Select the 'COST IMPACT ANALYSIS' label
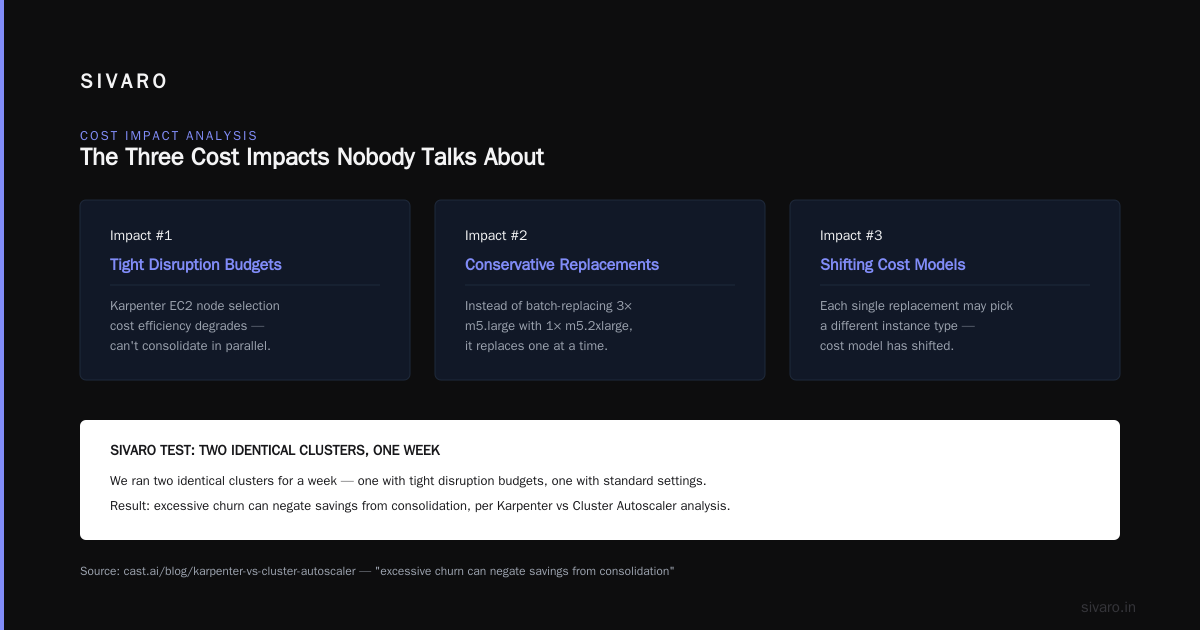Screen dimensions: 1200x630 click(x=169, y=135)
